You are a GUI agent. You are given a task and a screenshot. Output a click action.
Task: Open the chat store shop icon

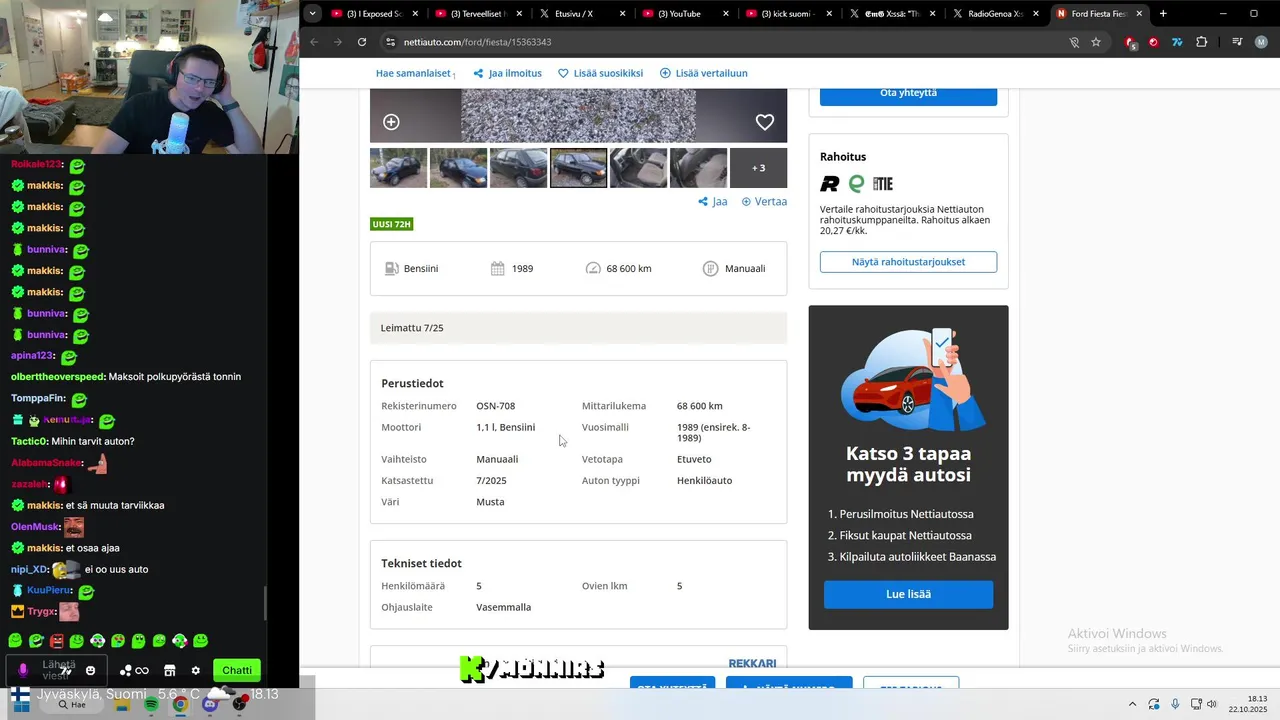(170, 670)
